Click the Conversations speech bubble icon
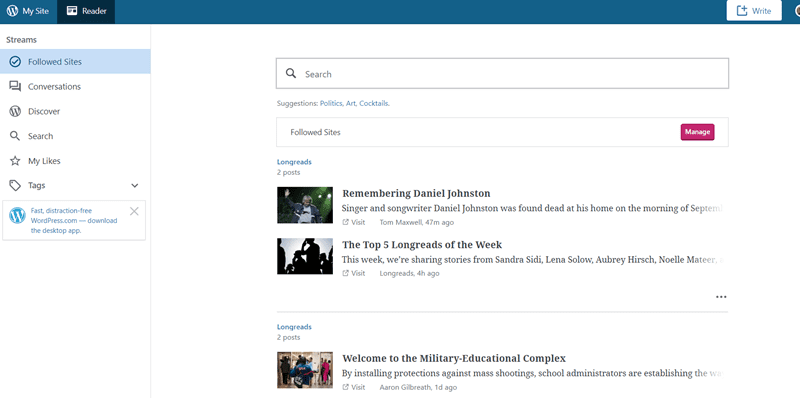The width and height of the screenshot is (800, 398). [x=15, y=87]
